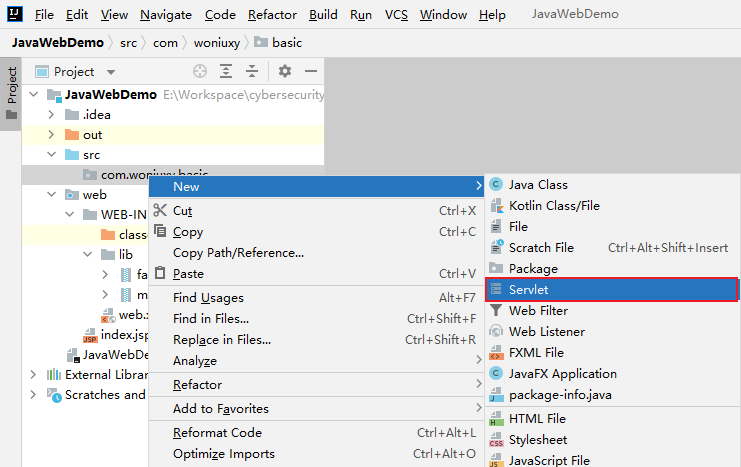The image size is (741, 467).
Task: Click the FXML File icon
Action: (496, 353)
